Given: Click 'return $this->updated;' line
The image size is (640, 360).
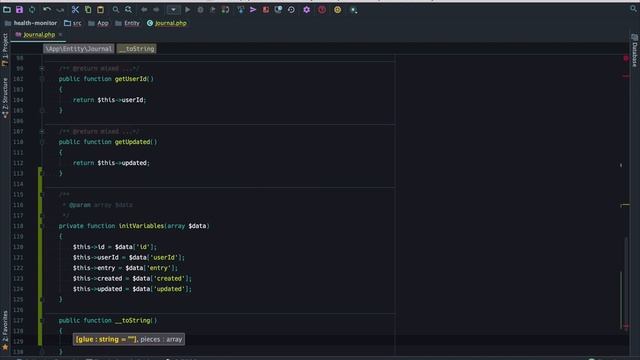Looking at the screenshot, I should click(111, 163).
